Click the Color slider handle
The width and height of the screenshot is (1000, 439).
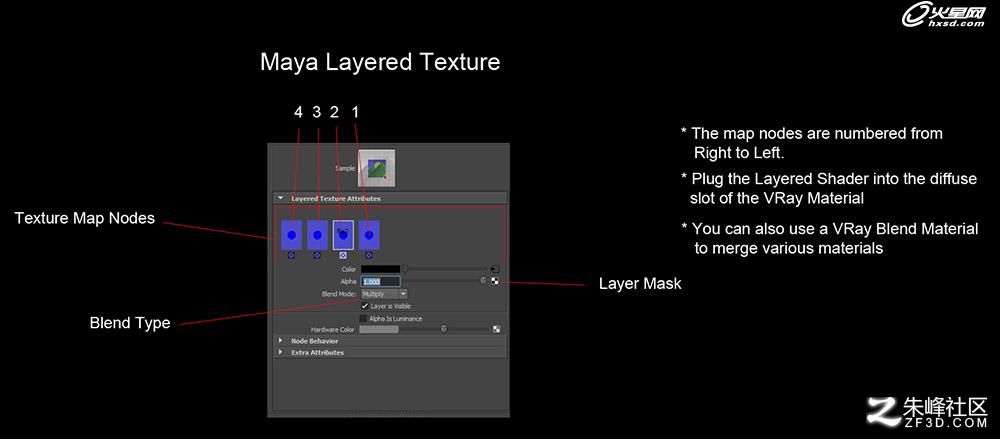tap(404, 269)
